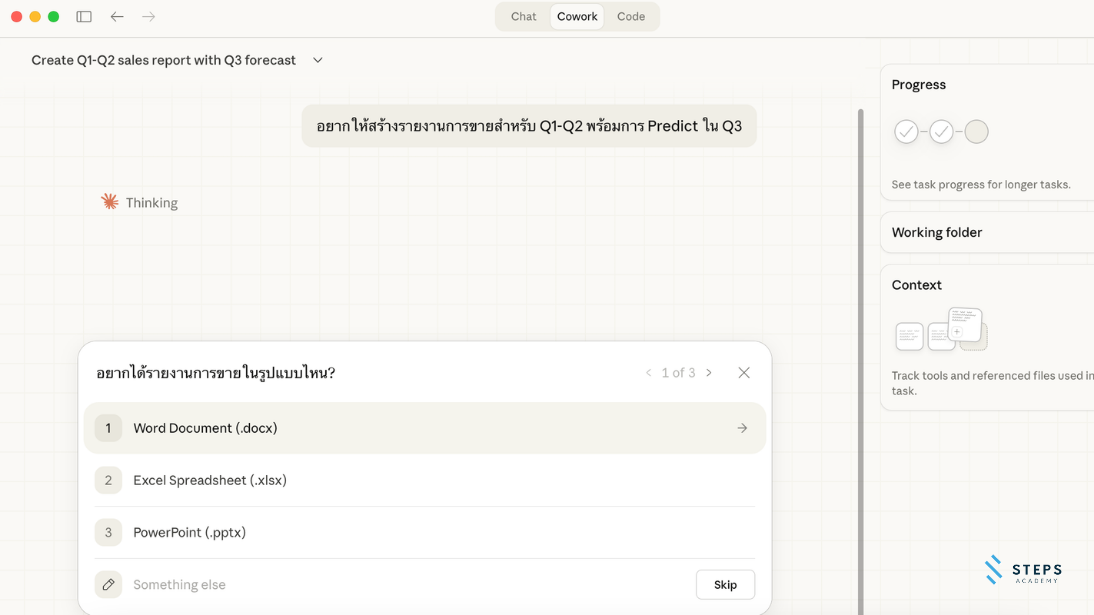Toggle the sidebar panel icon
Screen dimensions: 1094x615
click(x=84, y=16)
